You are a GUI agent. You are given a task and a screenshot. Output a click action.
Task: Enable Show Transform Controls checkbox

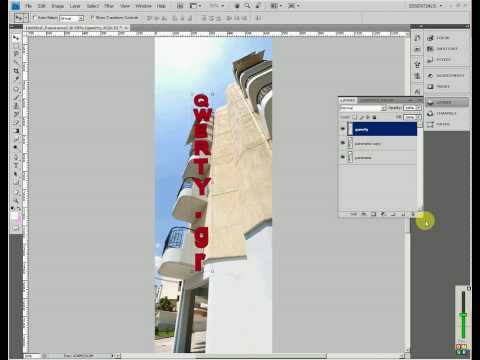click(92, 18)
